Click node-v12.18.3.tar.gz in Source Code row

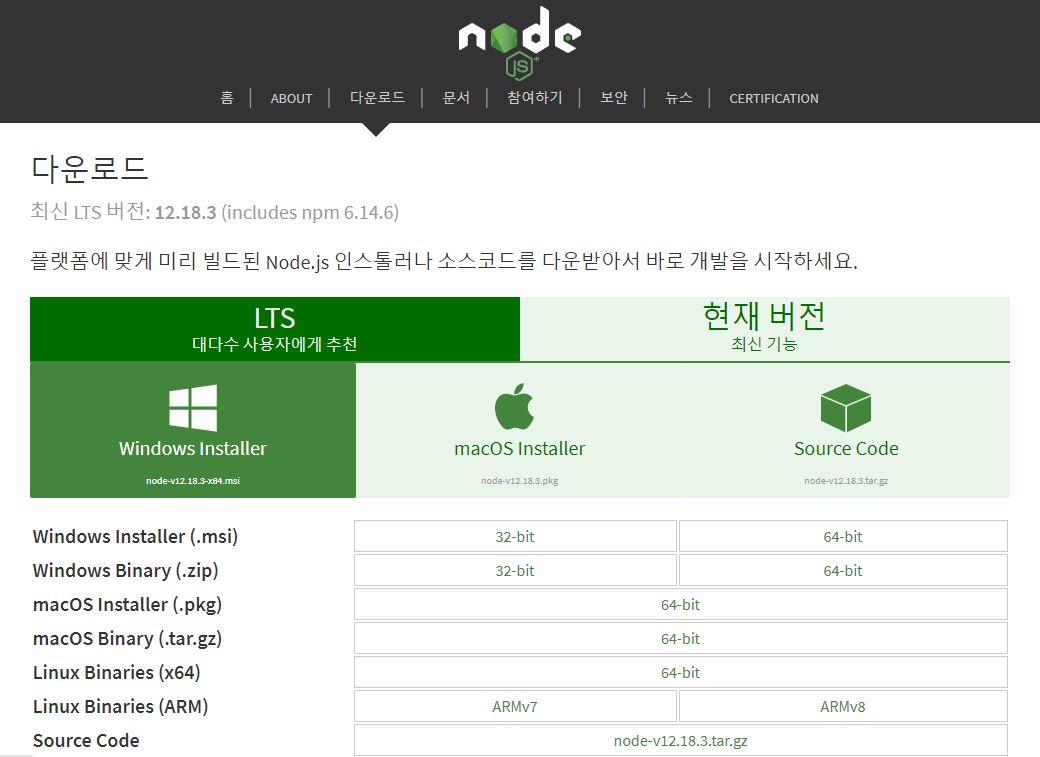coord(681,740)
